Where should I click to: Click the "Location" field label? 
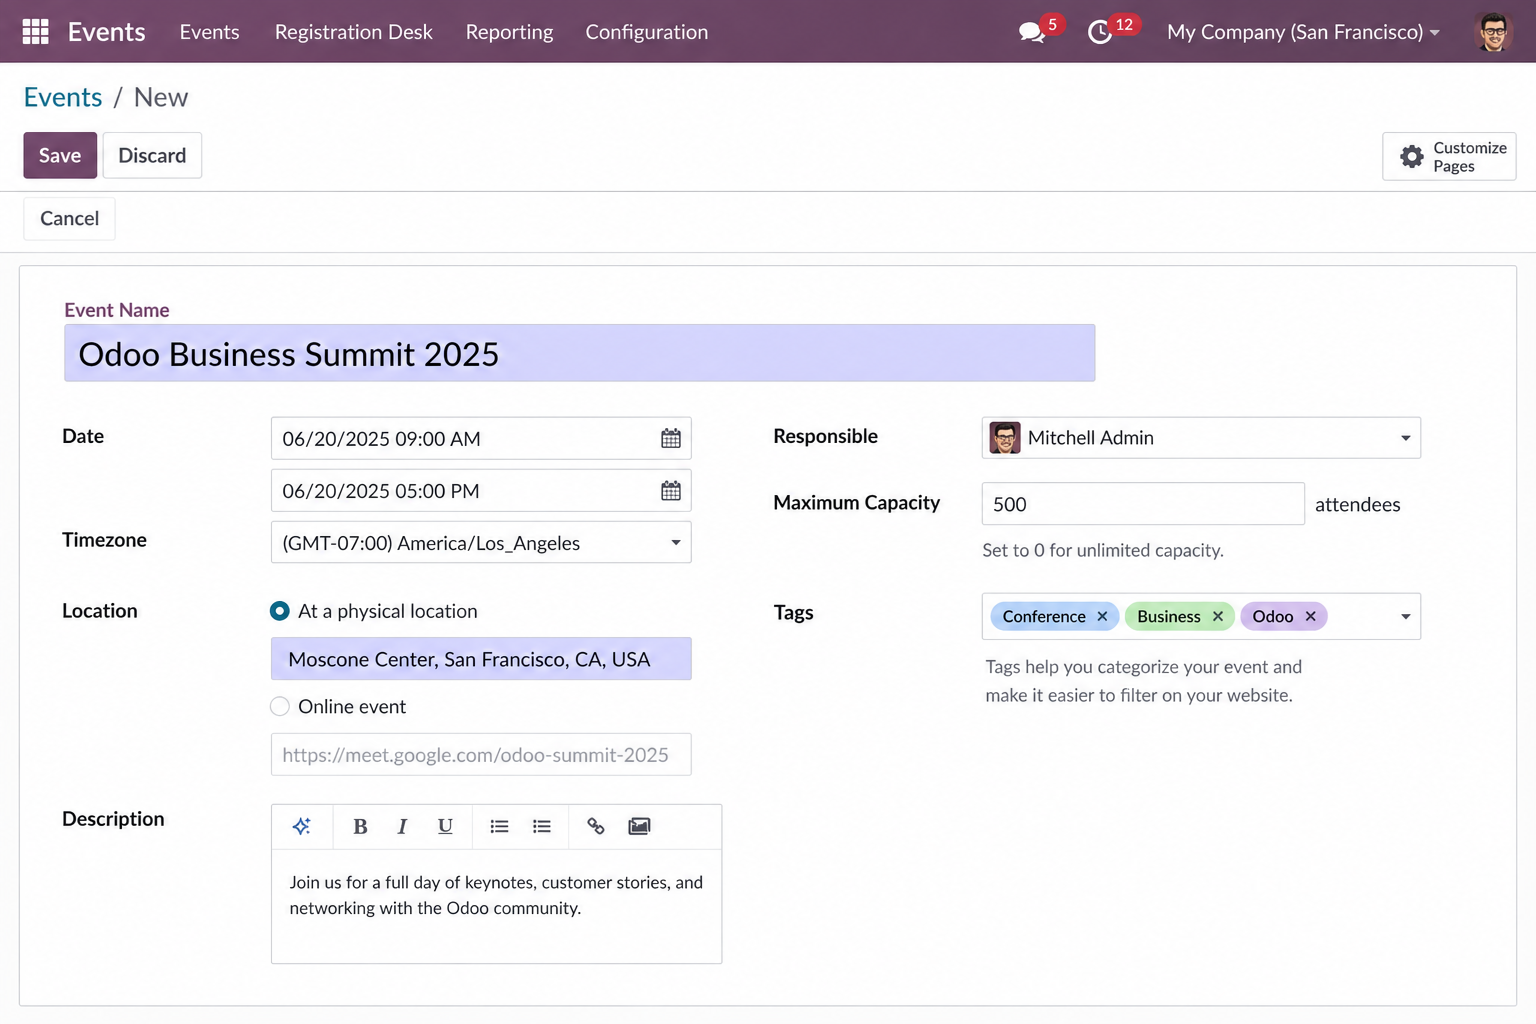(99, 611)
